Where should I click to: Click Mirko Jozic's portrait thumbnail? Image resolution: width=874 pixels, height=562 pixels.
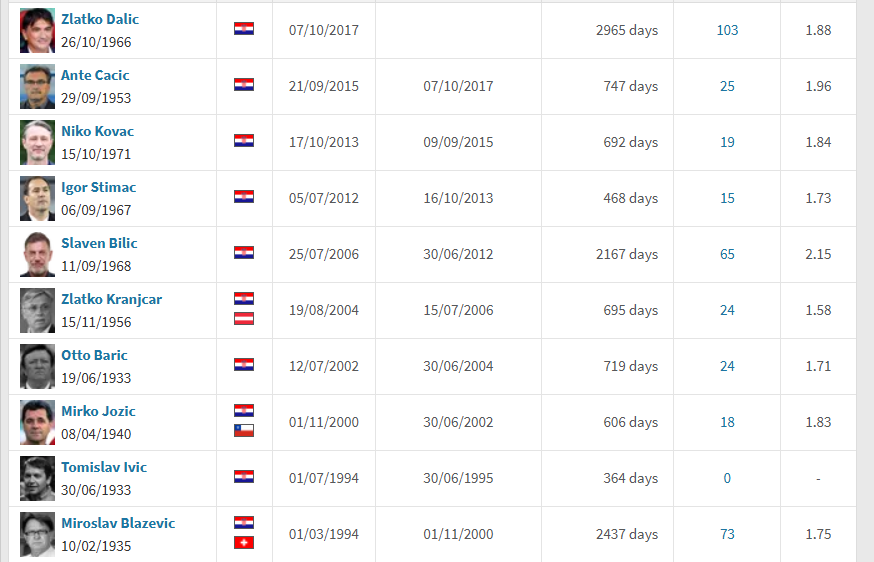pyautogui.click(x=37, y=422)
